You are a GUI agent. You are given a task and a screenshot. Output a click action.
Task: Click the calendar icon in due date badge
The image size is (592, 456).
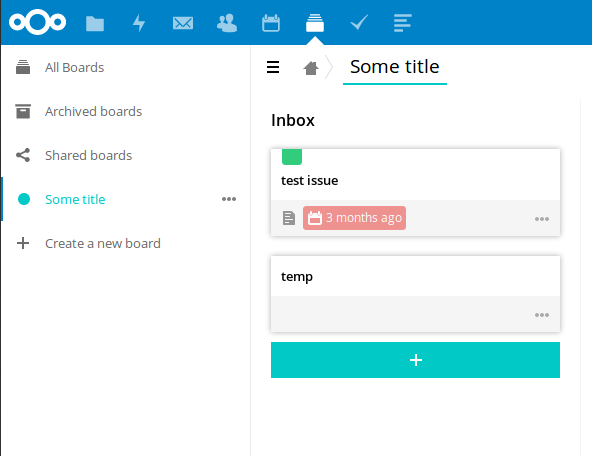coord(314,218)
